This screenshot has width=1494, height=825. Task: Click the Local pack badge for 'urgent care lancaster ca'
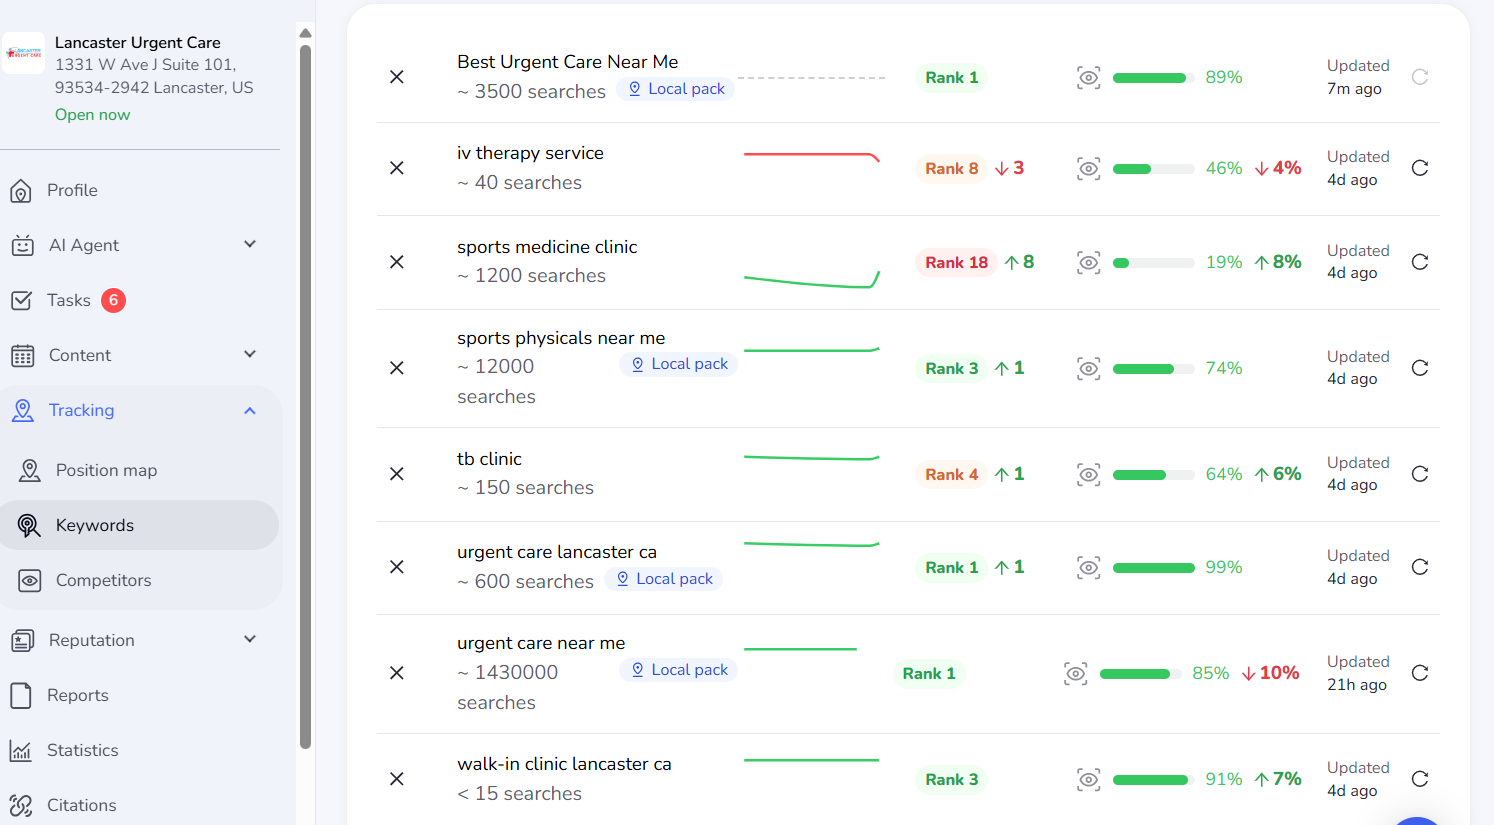664,579
